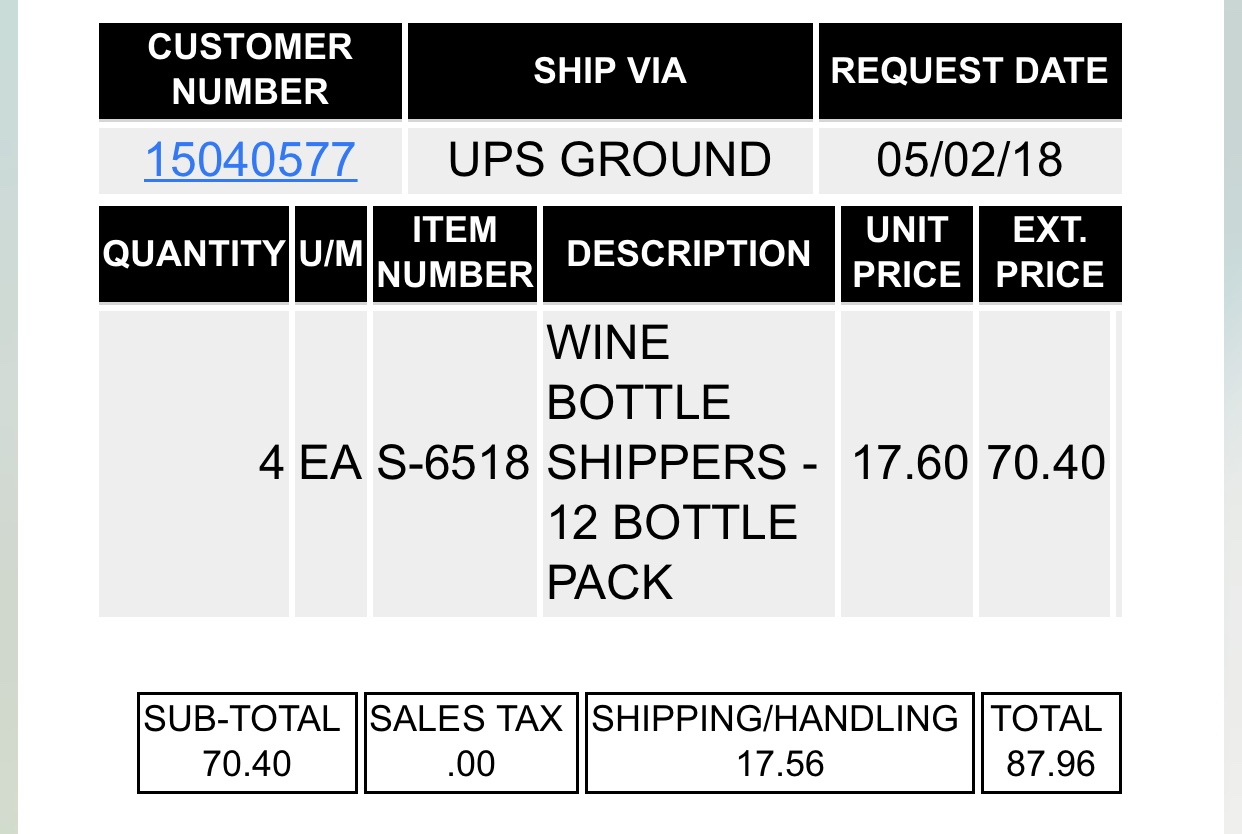Viewport: 1242px width, 834px height.
Task: Click the EXT. PRICE column header
Action: point(1050,254)
